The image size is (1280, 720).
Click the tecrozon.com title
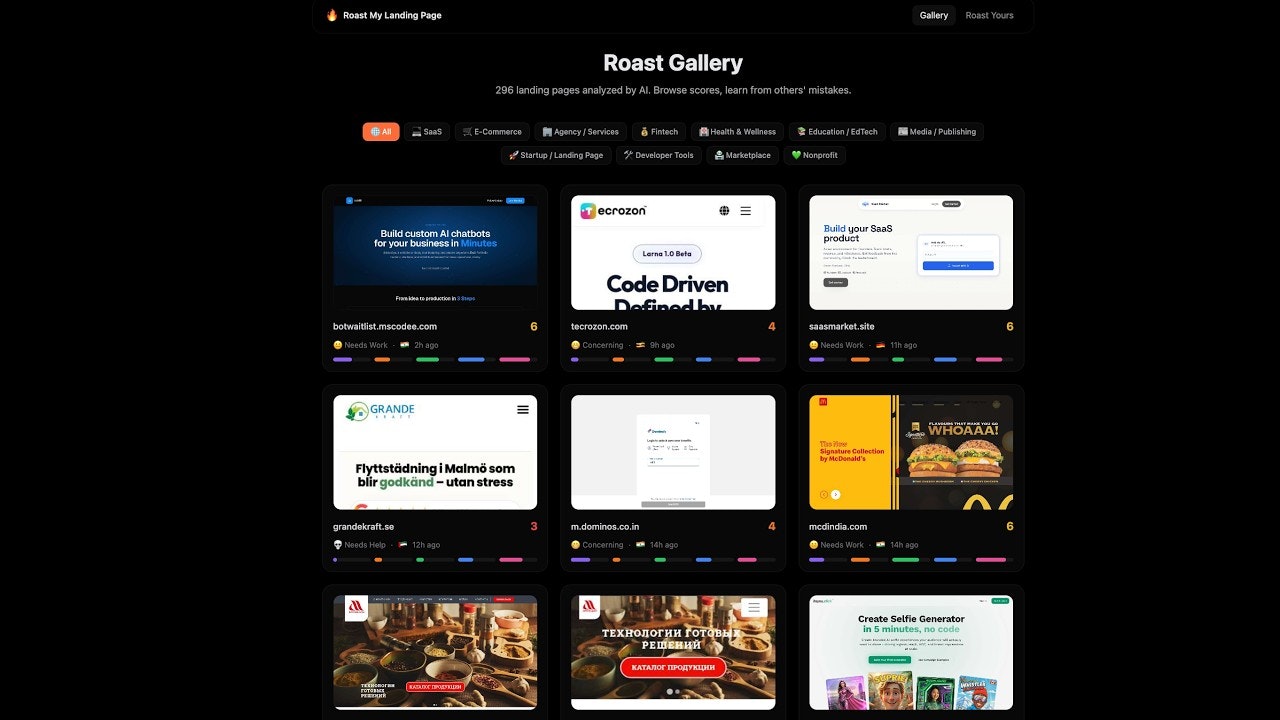tap(599, 327)
